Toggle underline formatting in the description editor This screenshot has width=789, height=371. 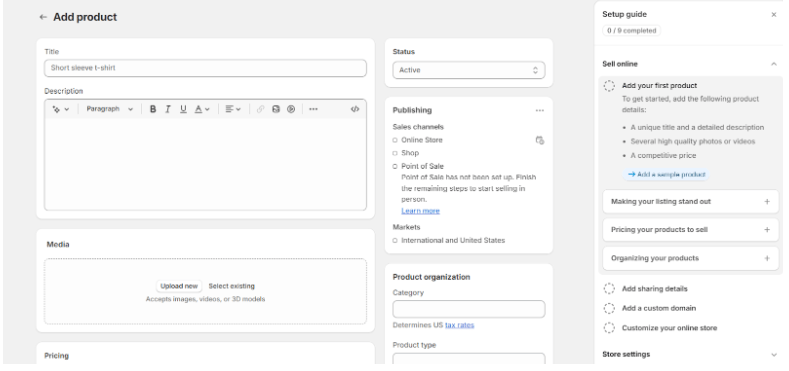(183, 109)
